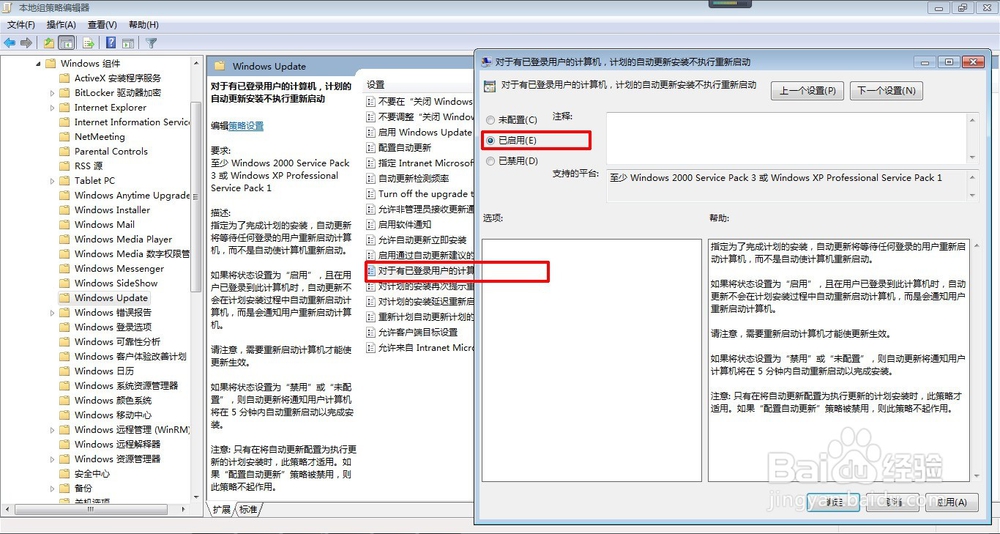
Task: Select the Windows Update tree item
Action: [111, 298]
